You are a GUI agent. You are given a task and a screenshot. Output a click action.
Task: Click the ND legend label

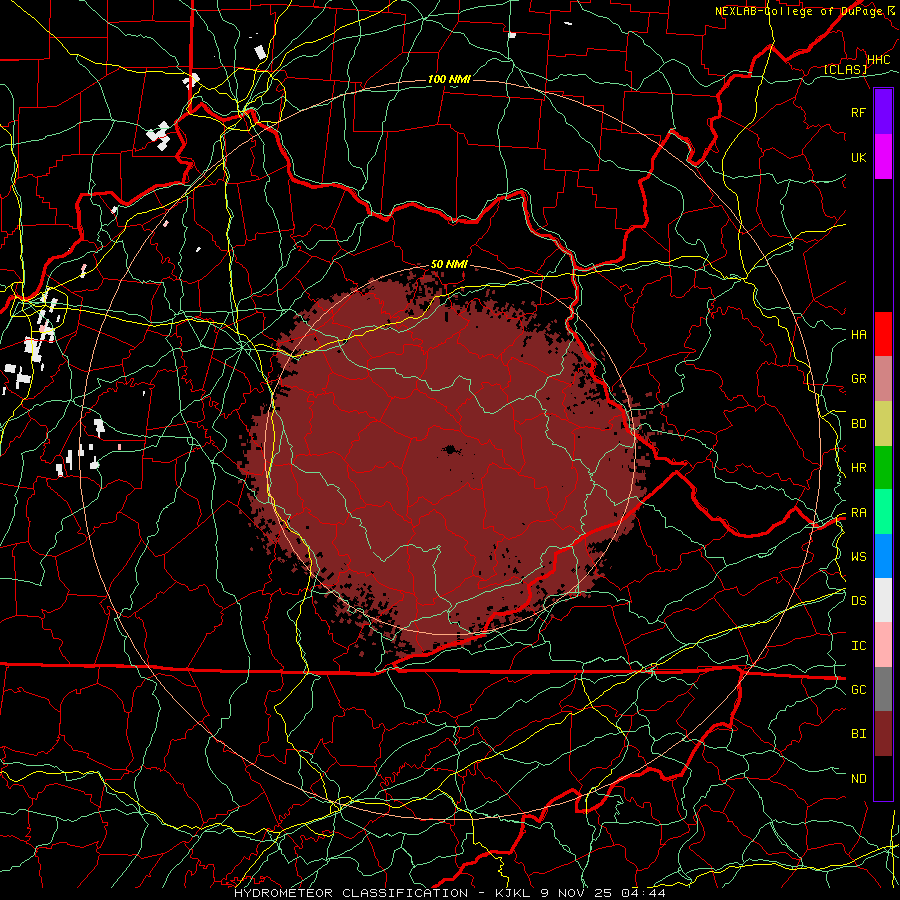[x=858, y=779]
